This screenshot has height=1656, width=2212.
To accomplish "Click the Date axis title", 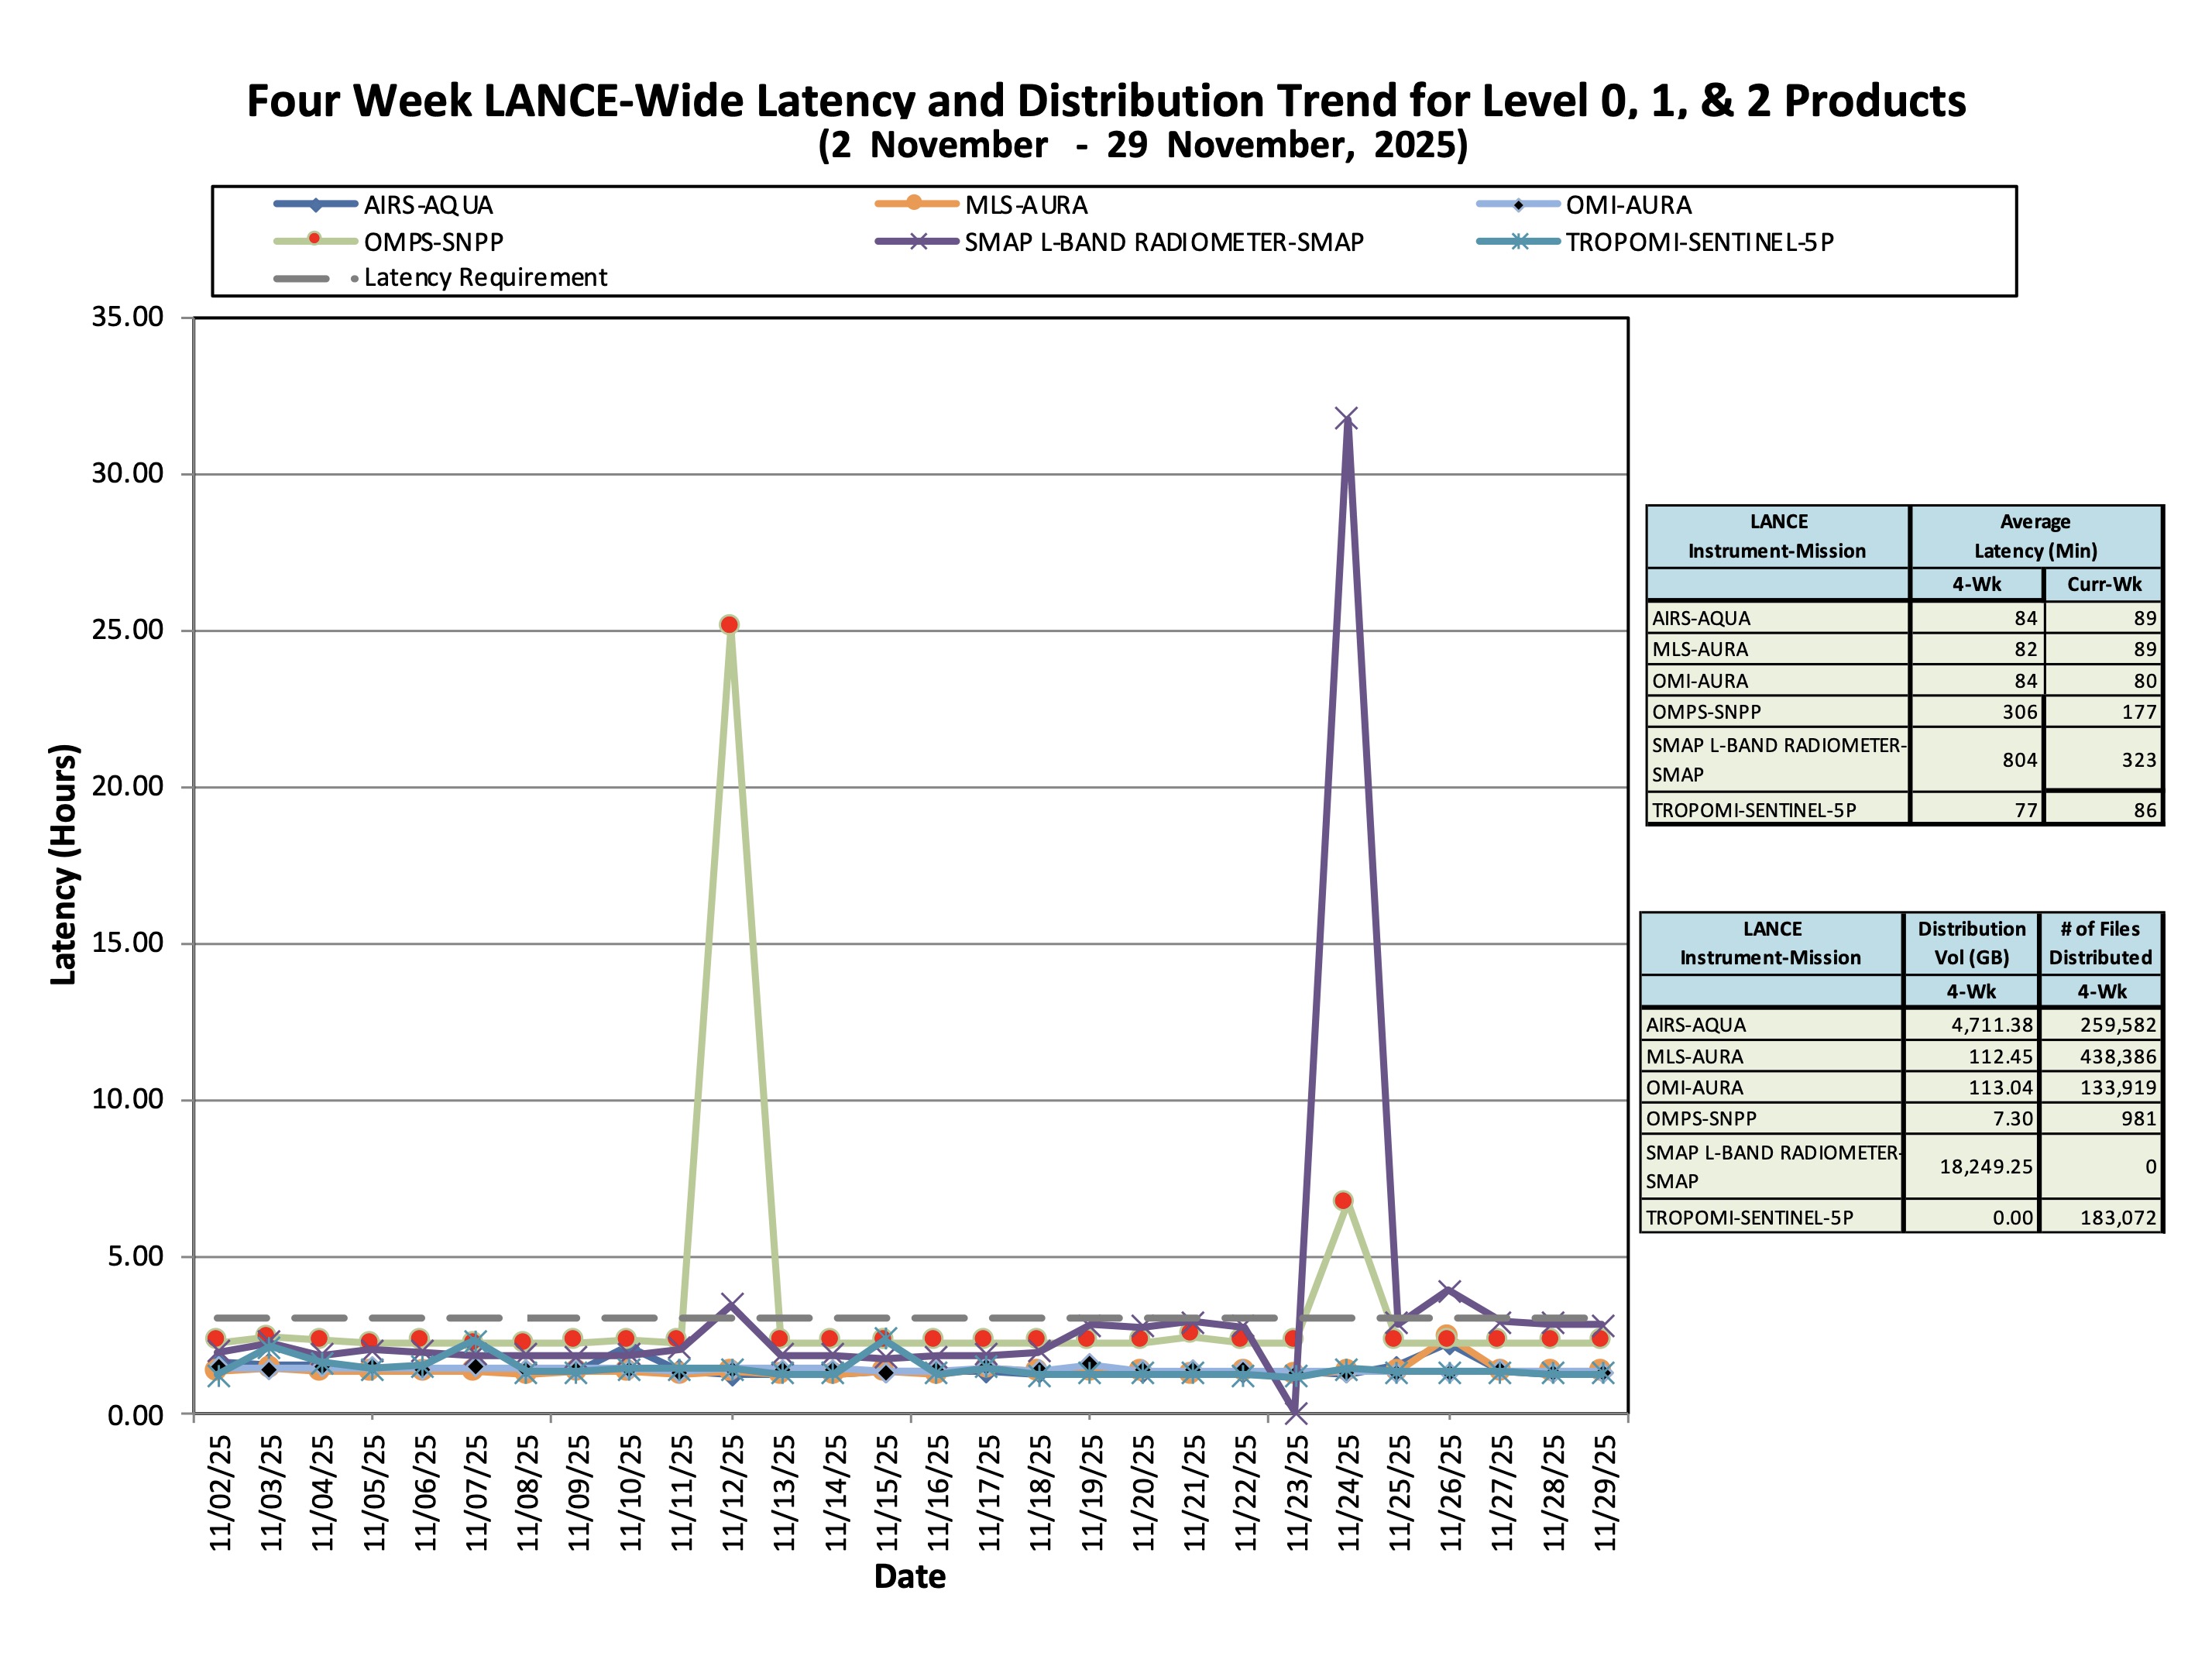I will click(x=909, y=1576).
